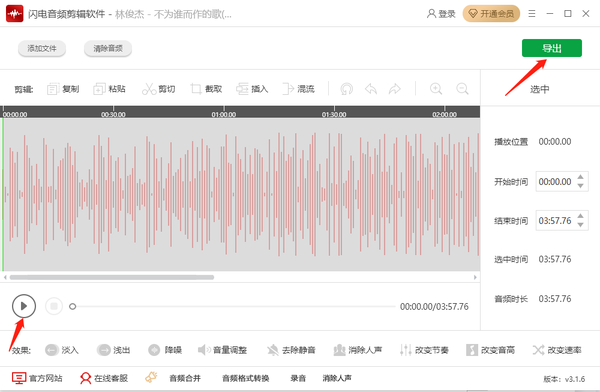600x392 pixels.
Task: Apply the noise reduction (降噪) effect
Action: click(x=165, y=350)
